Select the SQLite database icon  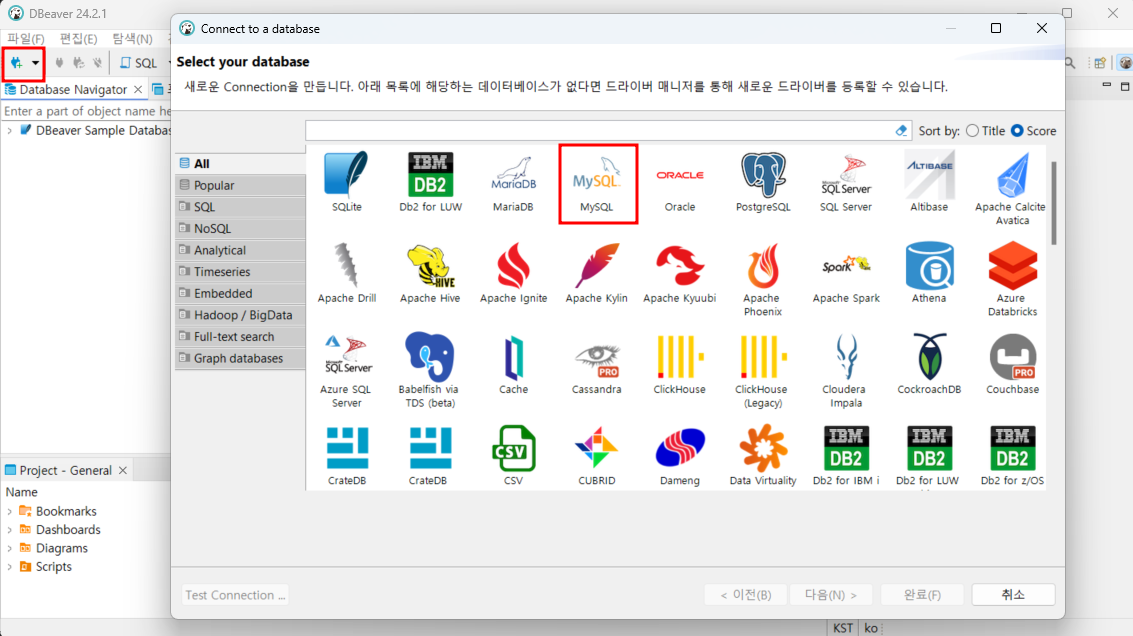[x=347, y=182]
